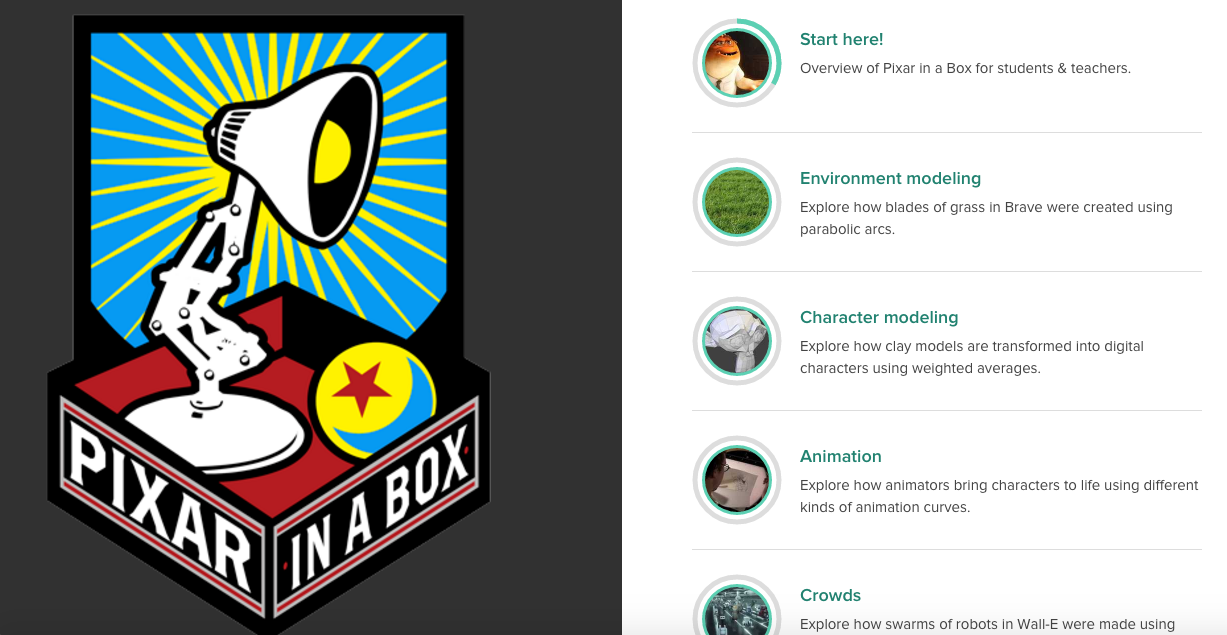The width and height of the screenshot is (1227, 635).
Task: Click the weighted averages description text
Action: [x=972, y=357]
